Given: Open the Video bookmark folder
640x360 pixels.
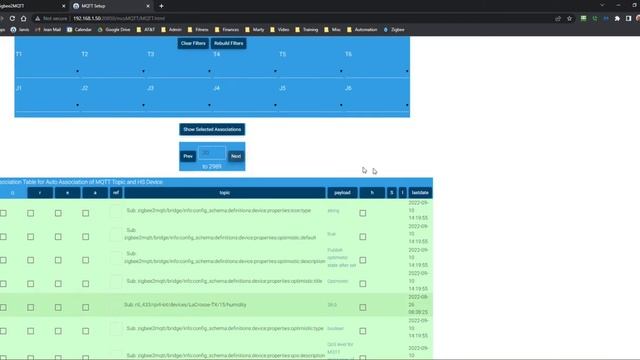Looking at the screenshot, I should click(x=280, y=29).
